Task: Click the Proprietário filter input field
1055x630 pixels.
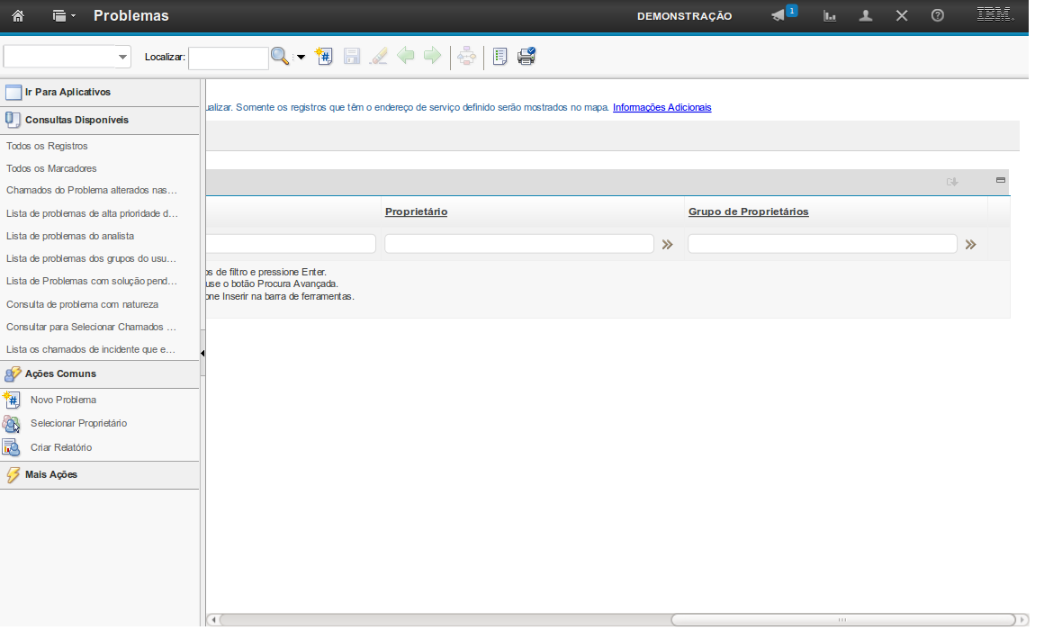Action: point(518,244)
